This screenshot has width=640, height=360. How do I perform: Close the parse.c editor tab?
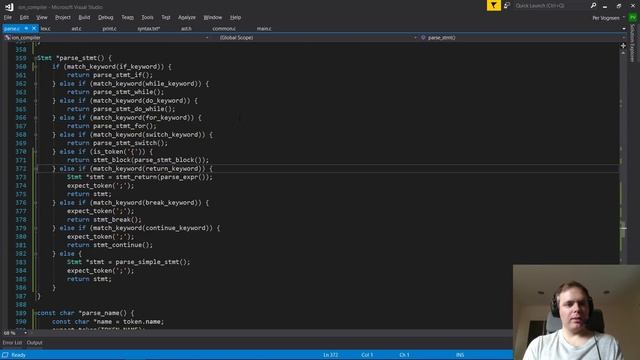click(x=34, y=29)
